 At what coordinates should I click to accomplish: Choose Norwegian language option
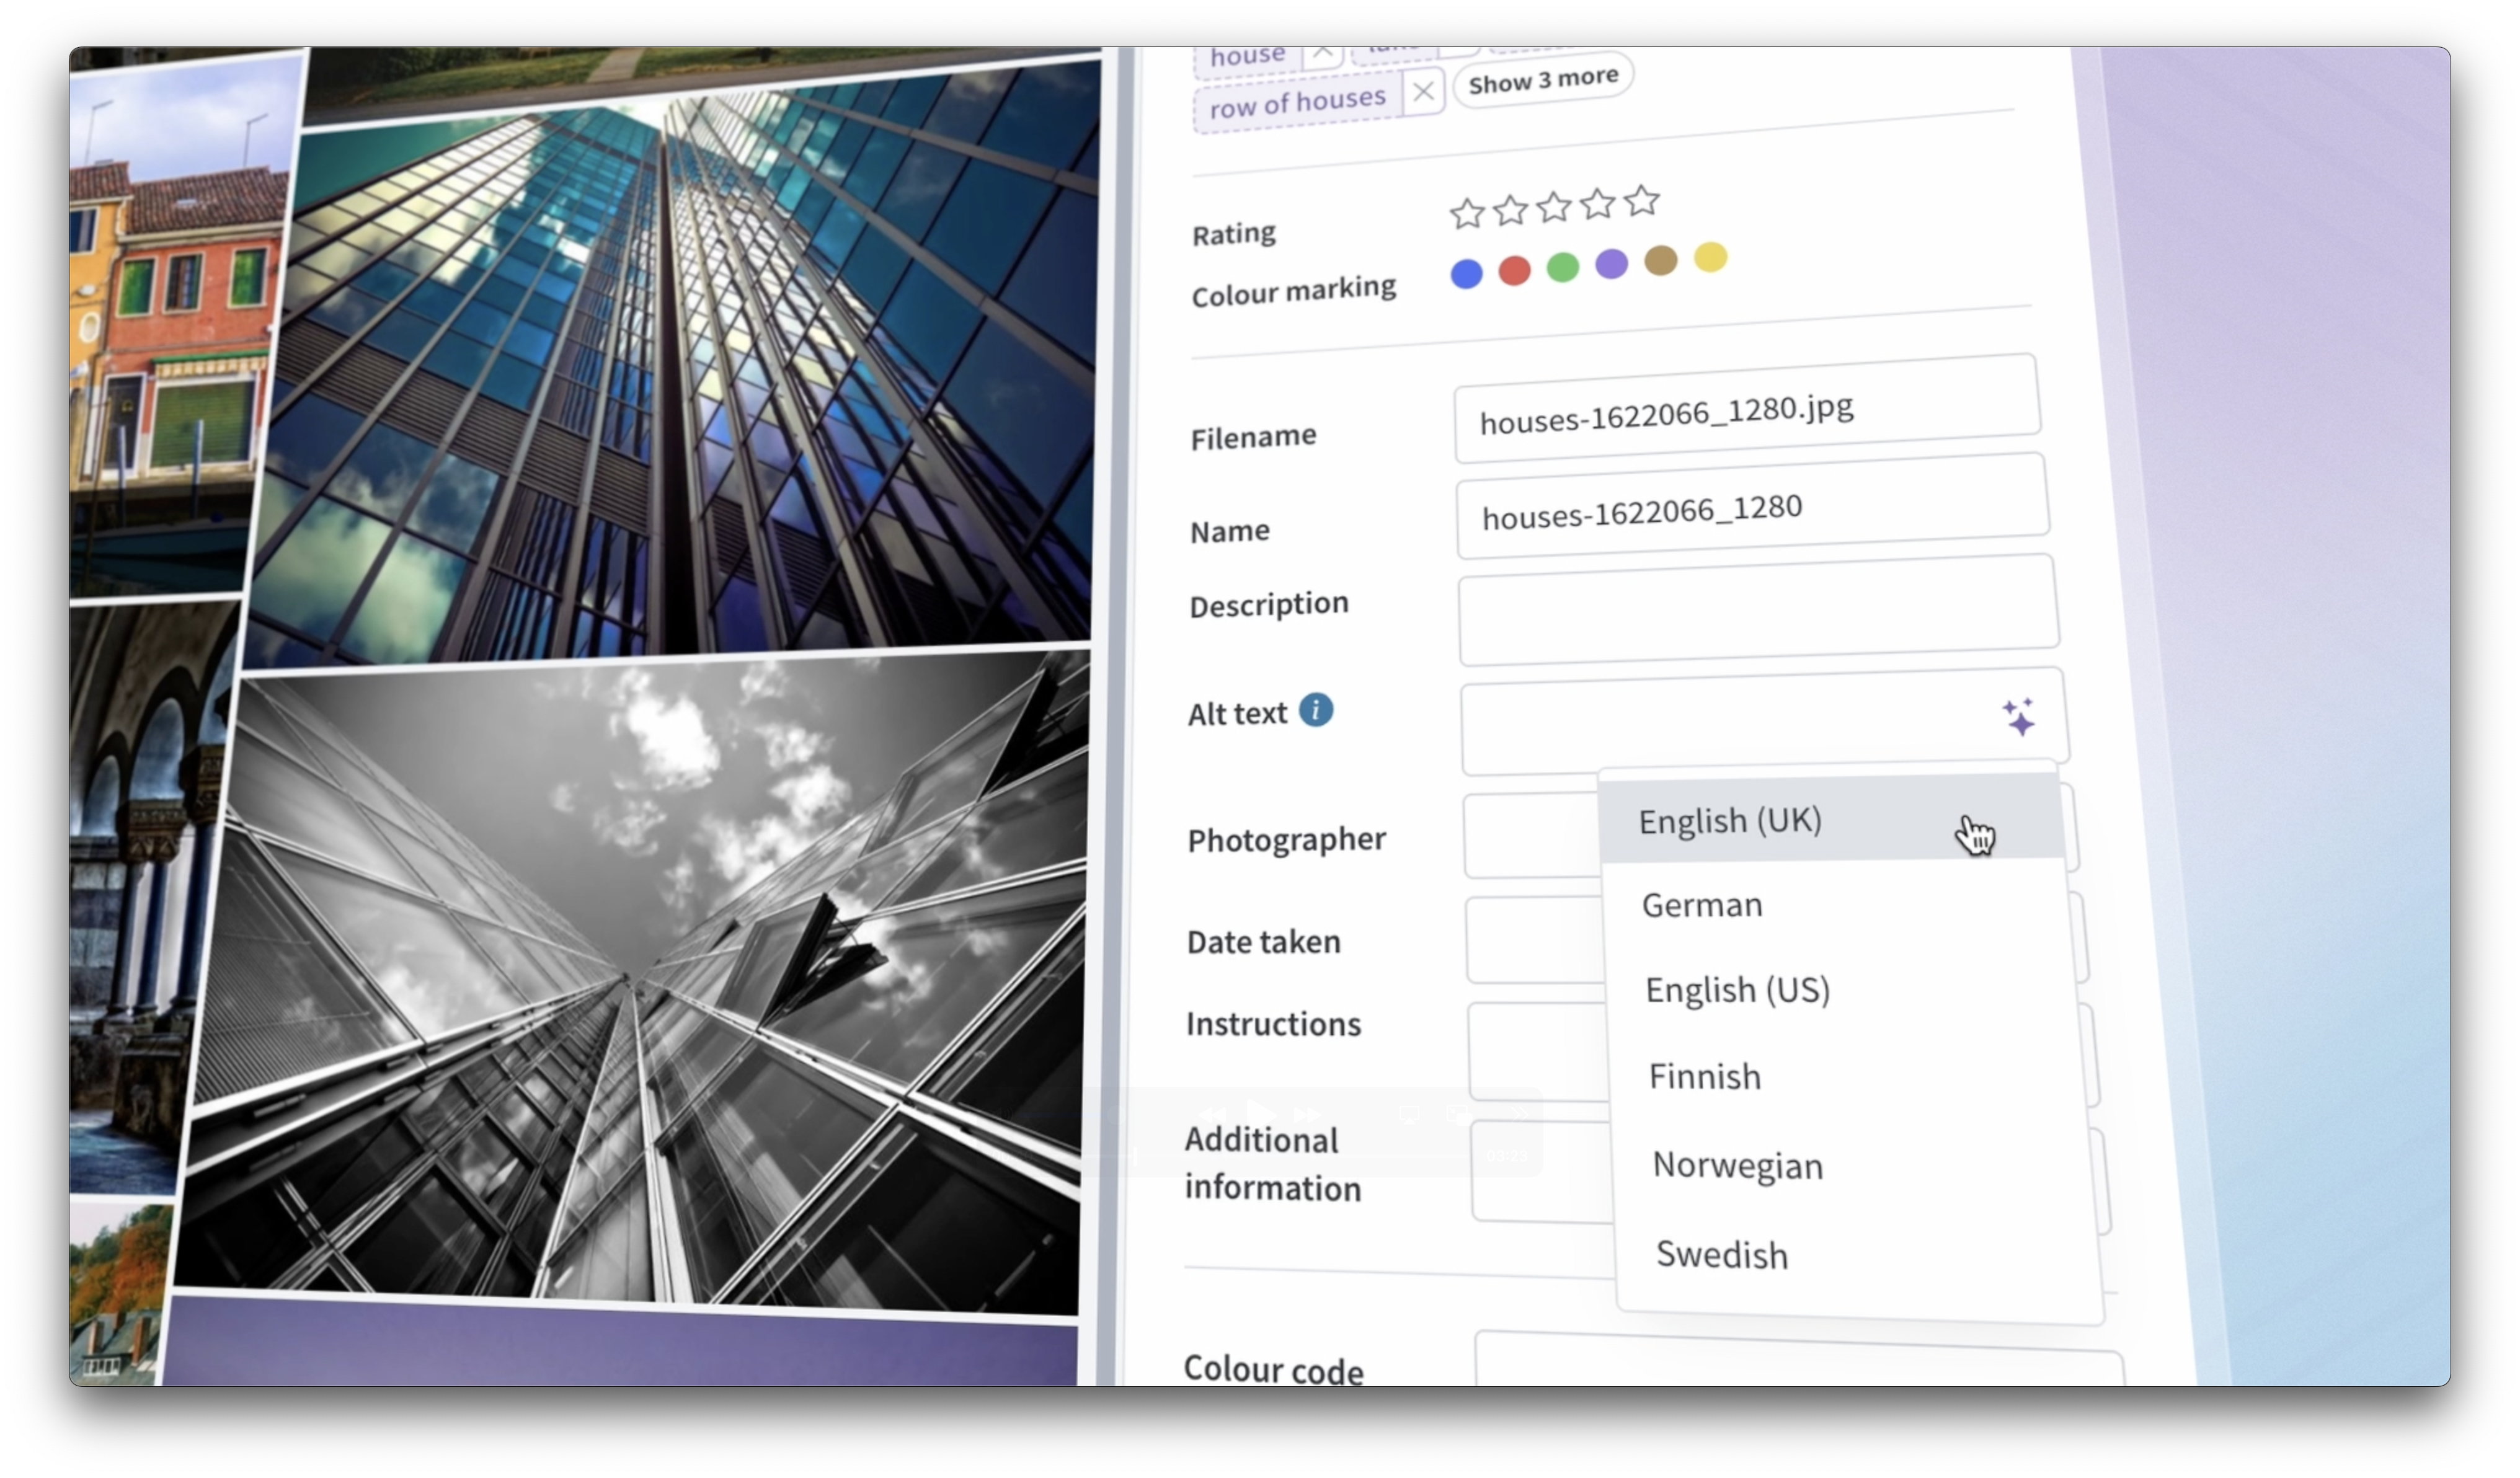pos(1737,1166)
